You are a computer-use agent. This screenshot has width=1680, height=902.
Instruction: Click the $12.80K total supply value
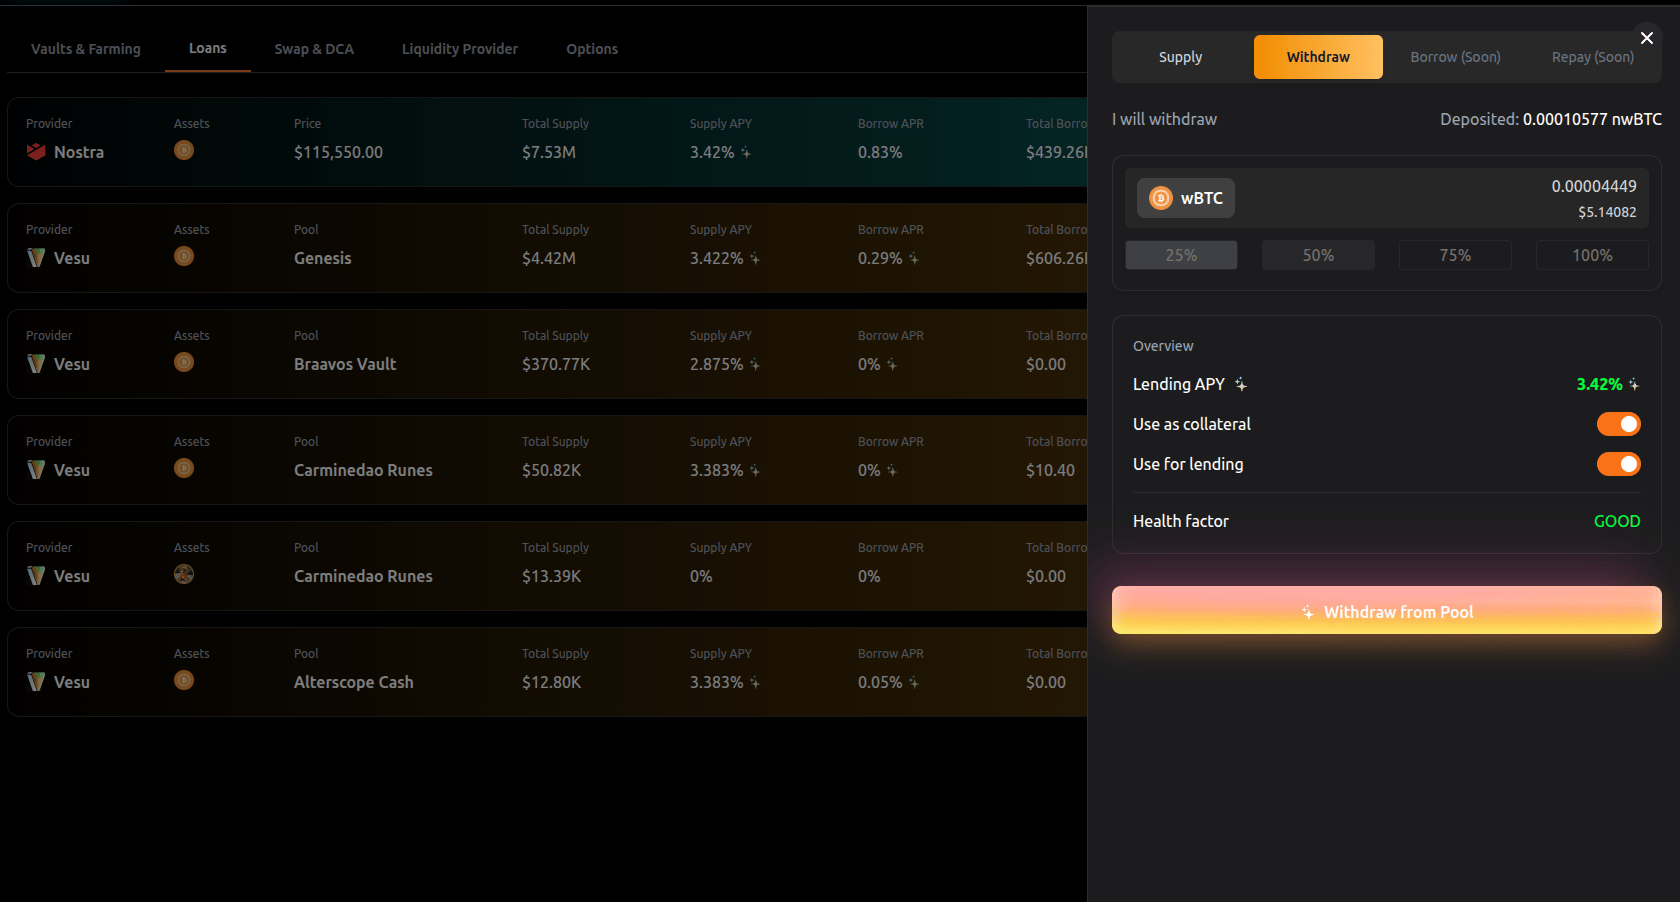(x=551, y=682)
